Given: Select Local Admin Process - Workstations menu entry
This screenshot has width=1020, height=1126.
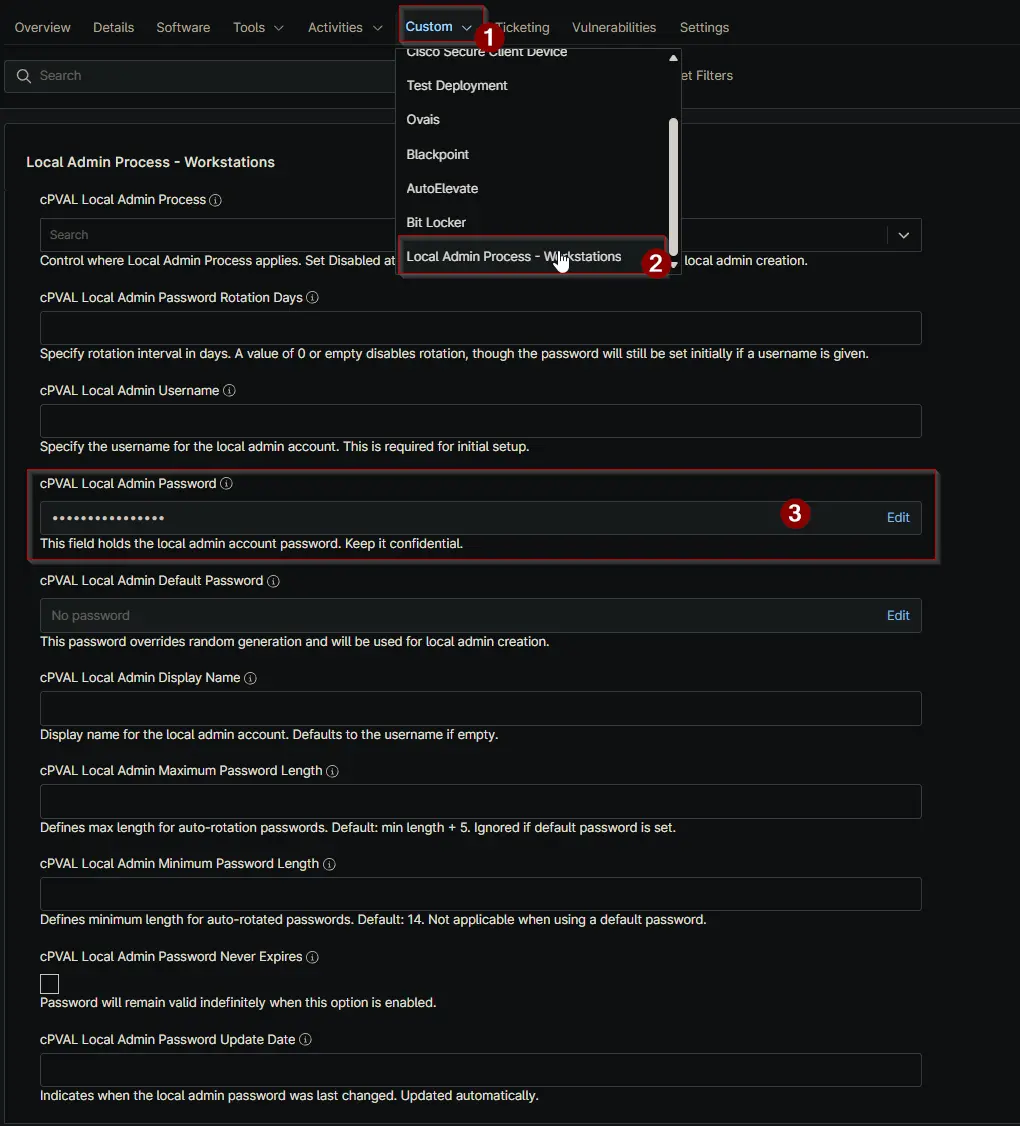Looking at the screenshot, I should (x=513, y=257).
